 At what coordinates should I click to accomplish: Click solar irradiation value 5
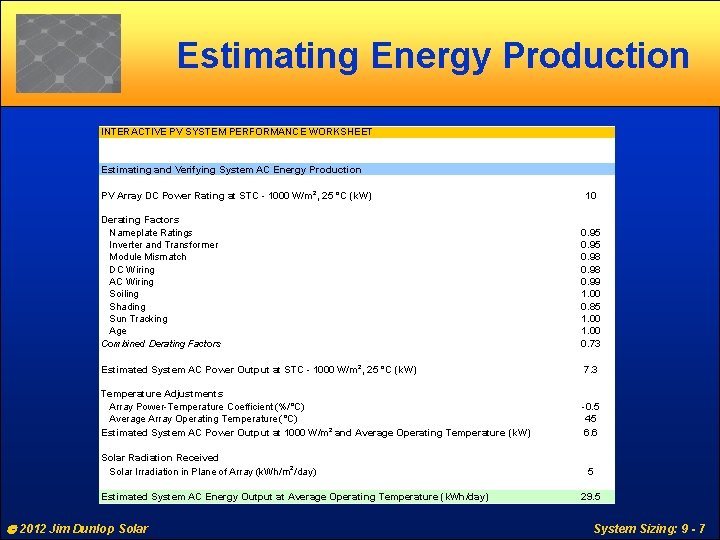[590, 472]
